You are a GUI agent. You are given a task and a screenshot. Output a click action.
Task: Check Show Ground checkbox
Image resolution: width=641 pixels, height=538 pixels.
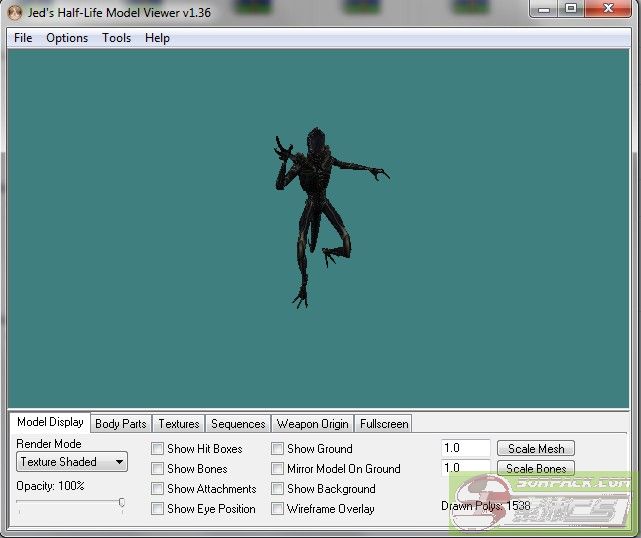point(278,449)
